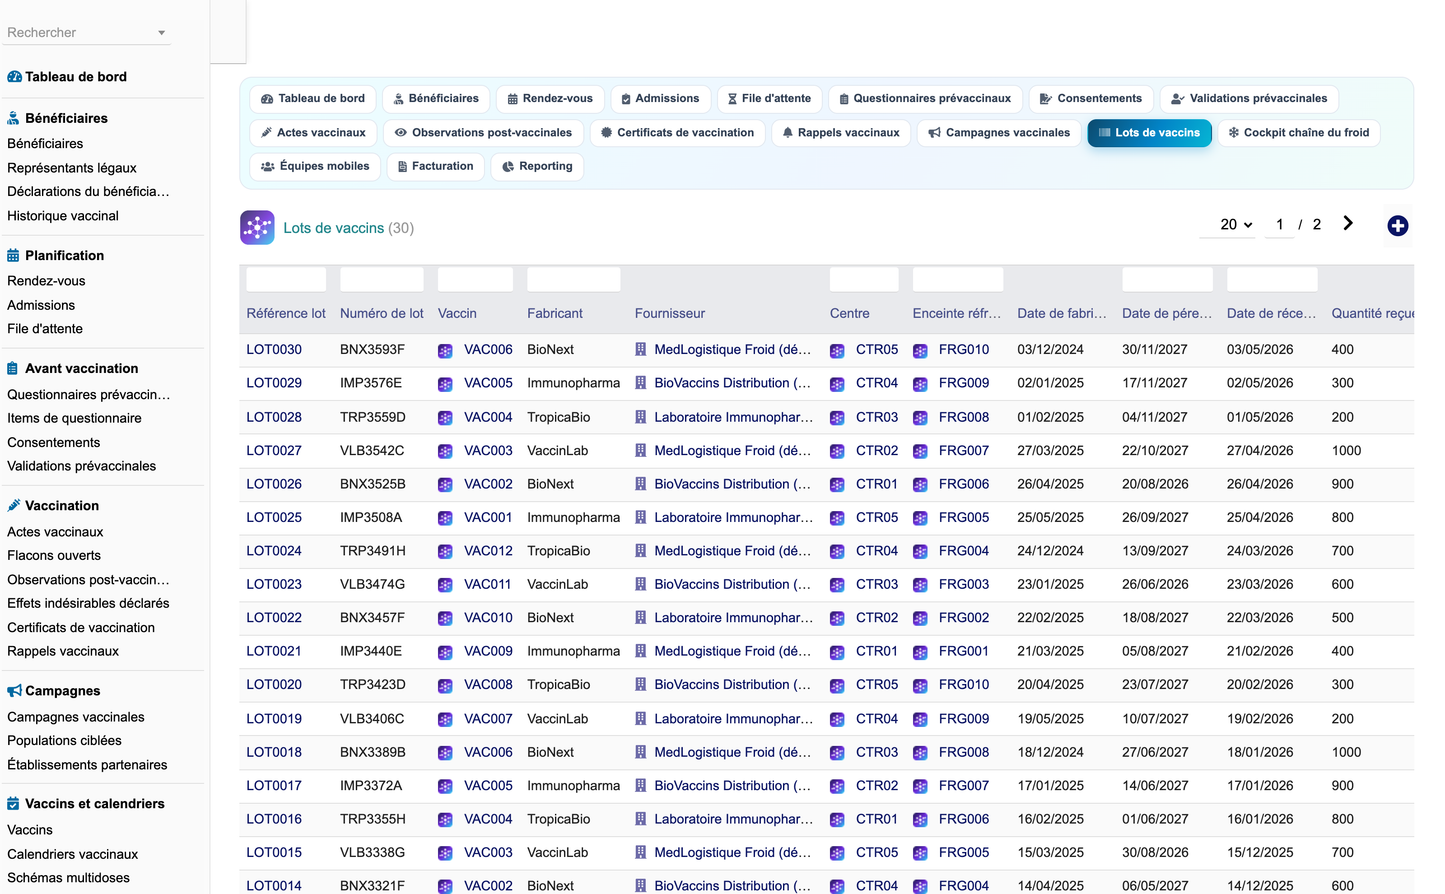Click the Référence lot filter field
The width and height of the screenshot is (1445, 894).
(x=286, y=279)
